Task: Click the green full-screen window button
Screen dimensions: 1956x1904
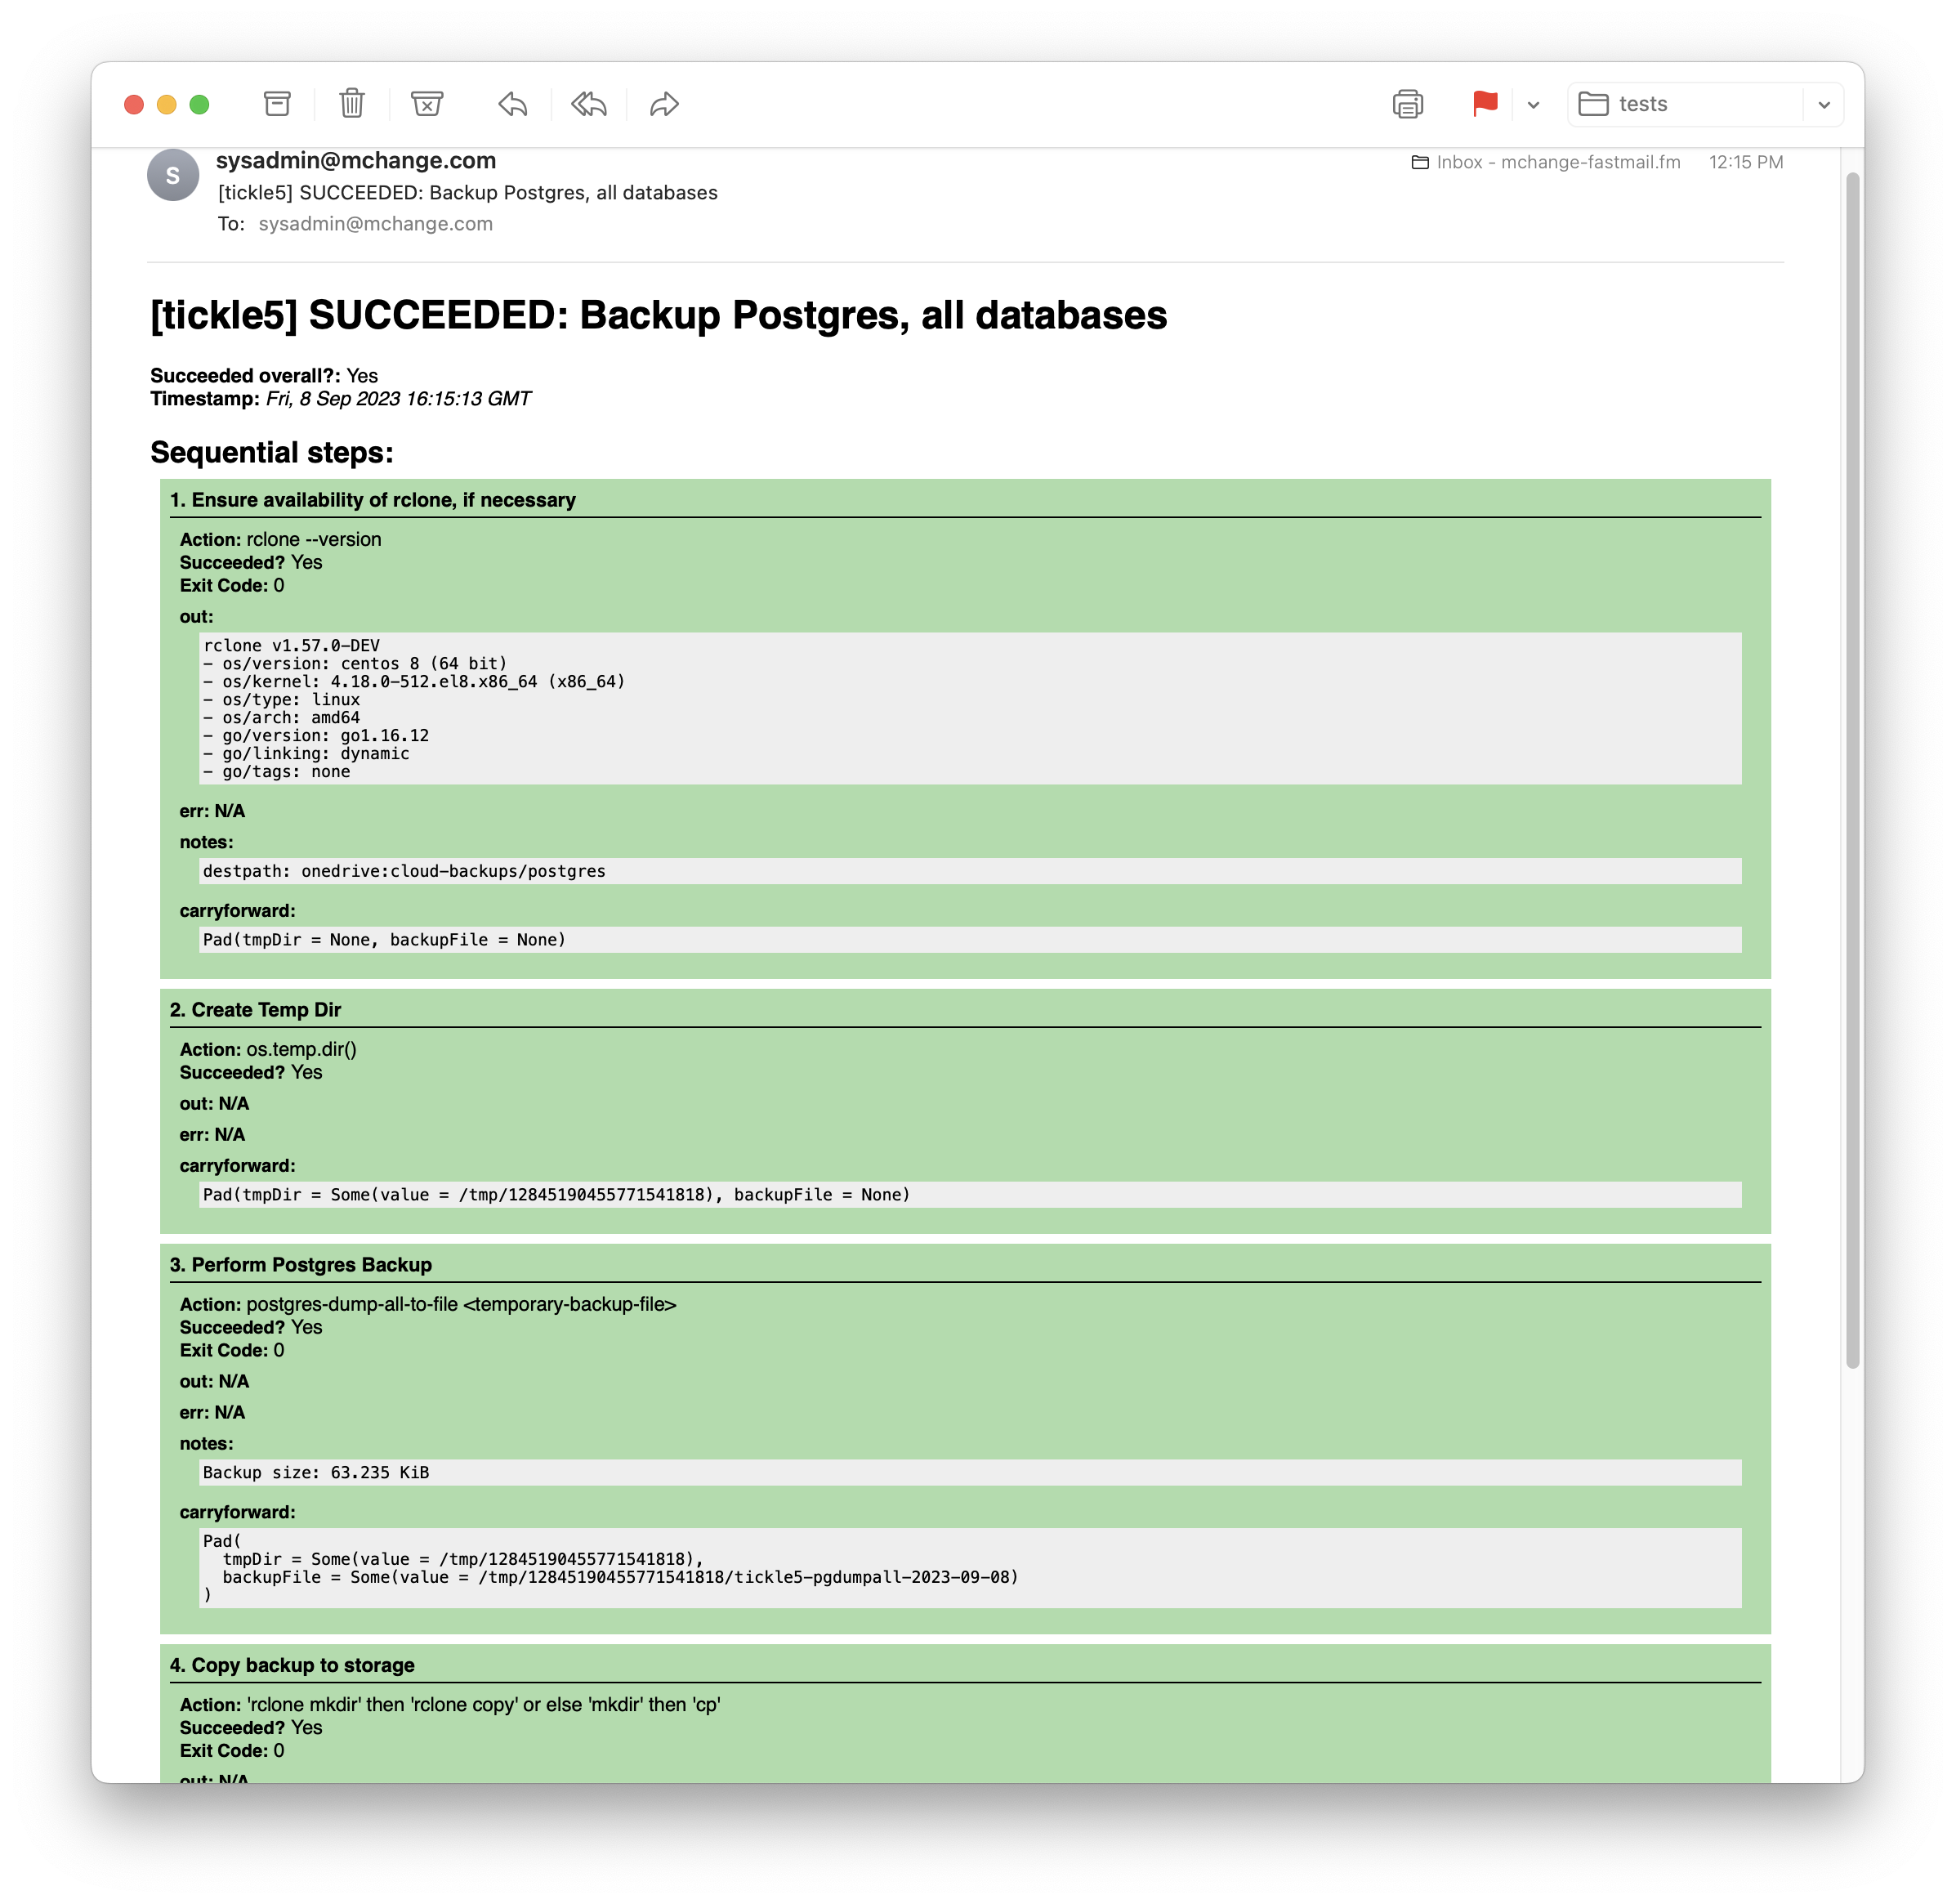Action: pos(199,105)
